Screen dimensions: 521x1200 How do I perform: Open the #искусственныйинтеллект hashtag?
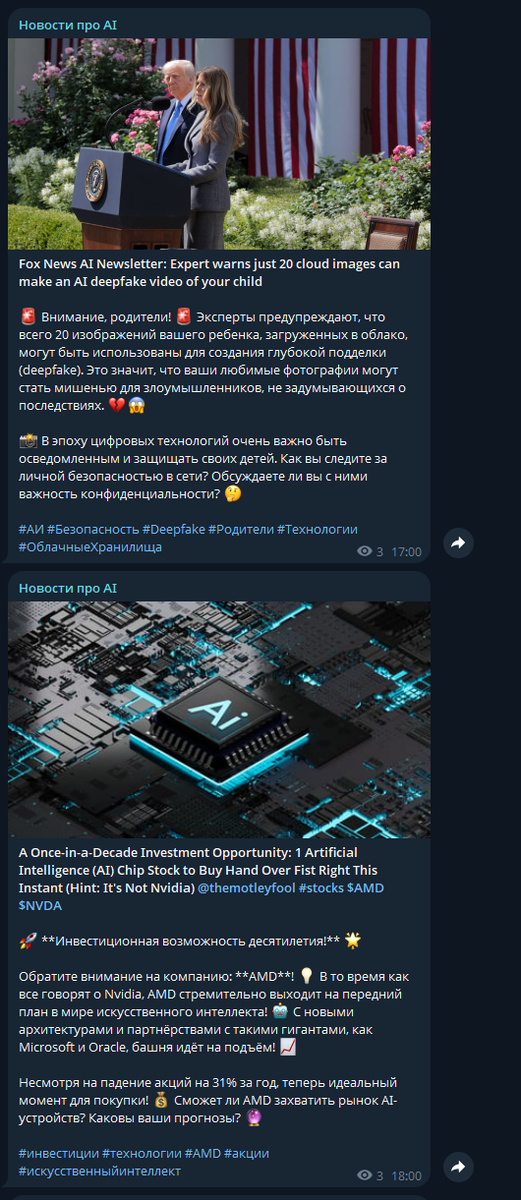100,1171
